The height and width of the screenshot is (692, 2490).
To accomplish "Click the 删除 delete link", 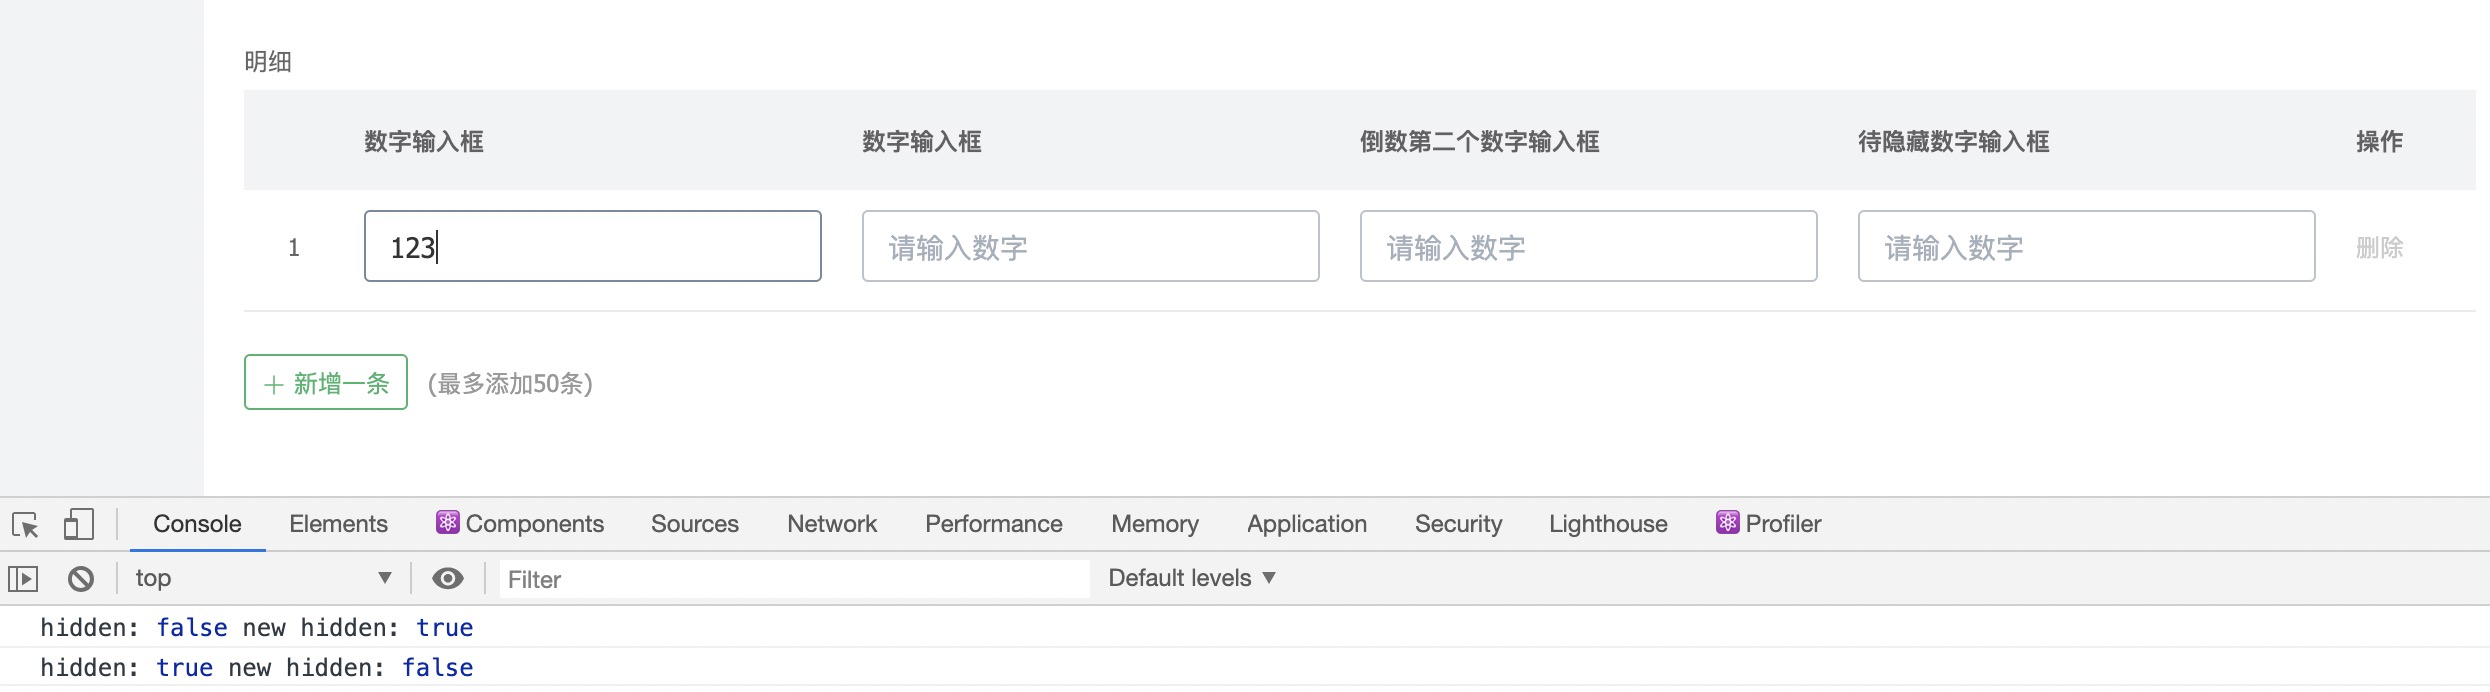I will pos(2379,247).
